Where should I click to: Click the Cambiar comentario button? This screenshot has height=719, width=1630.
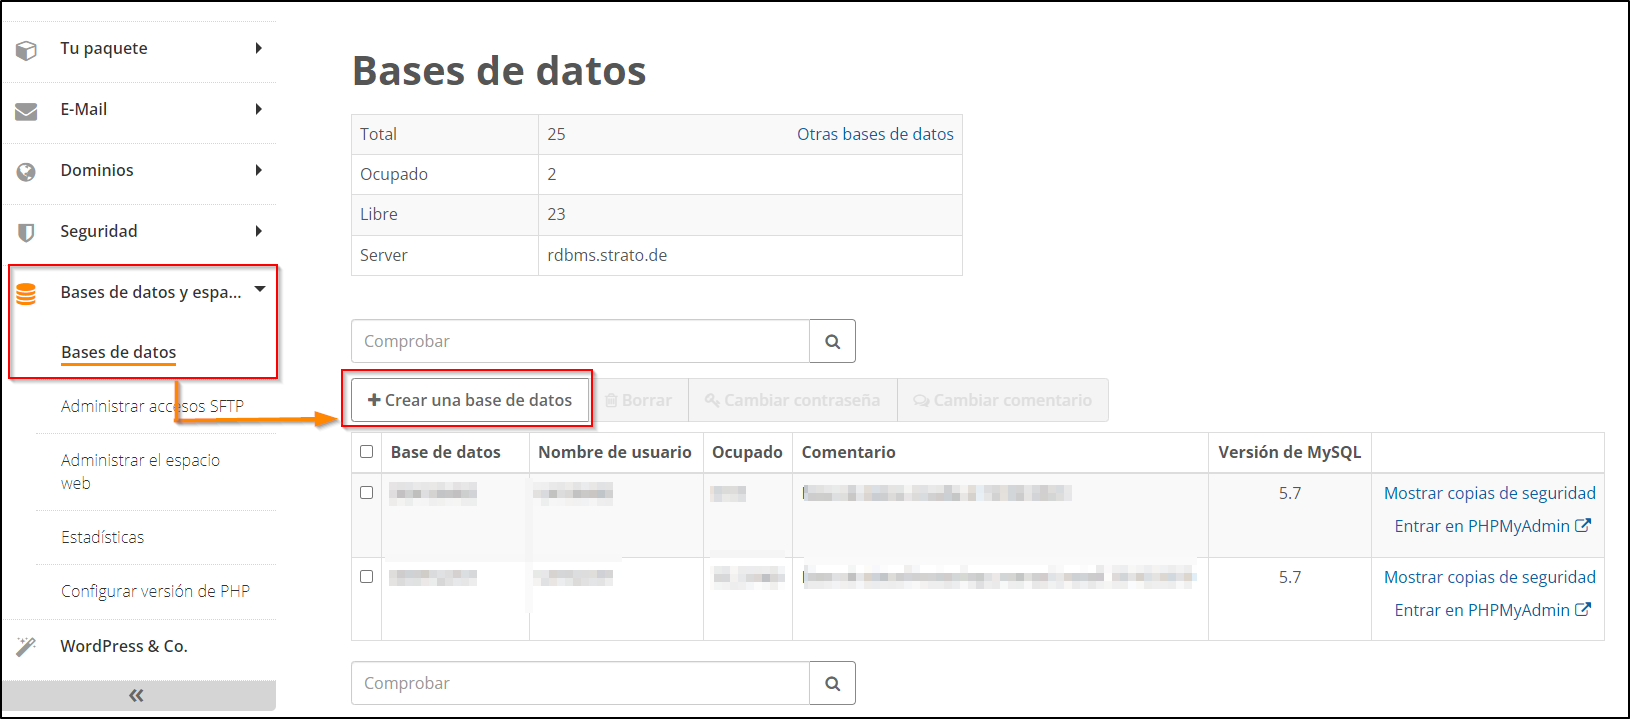point(1003,400)
